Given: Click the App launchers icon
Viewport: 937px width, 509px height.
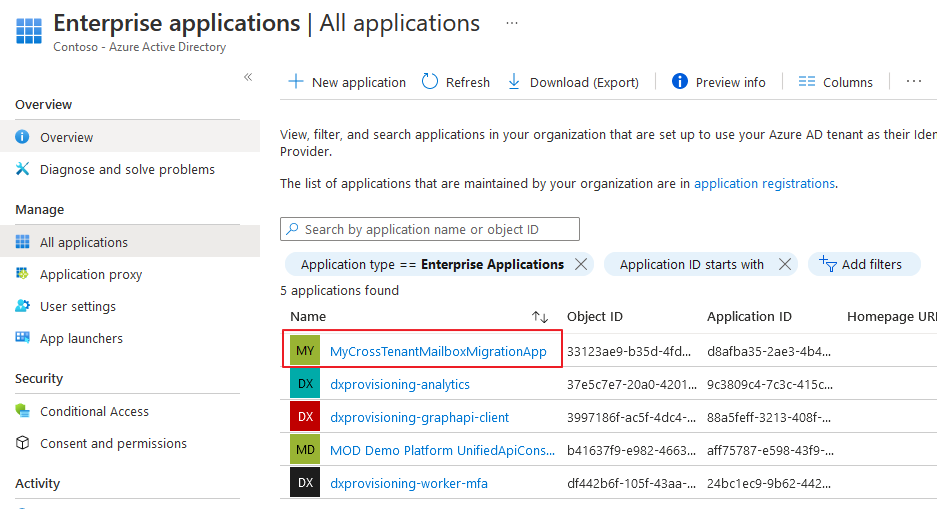Looking at the screenshot, I should 22,338.
